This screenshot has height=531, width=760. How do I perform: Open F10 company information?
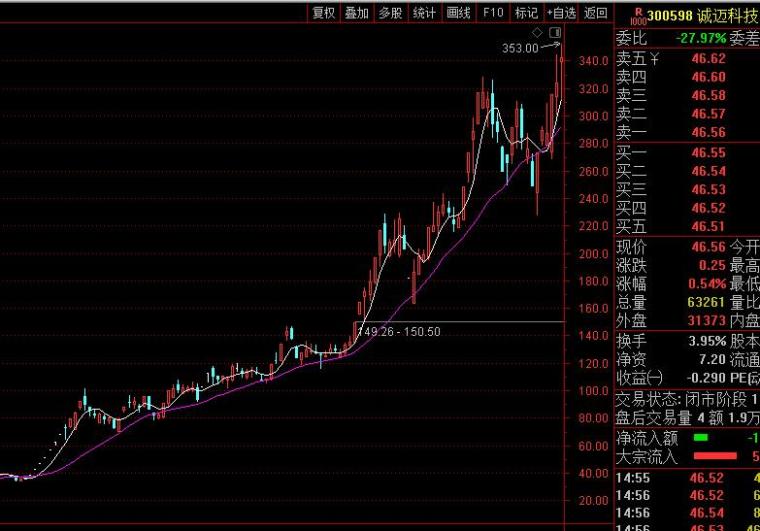tap(493, 13)
